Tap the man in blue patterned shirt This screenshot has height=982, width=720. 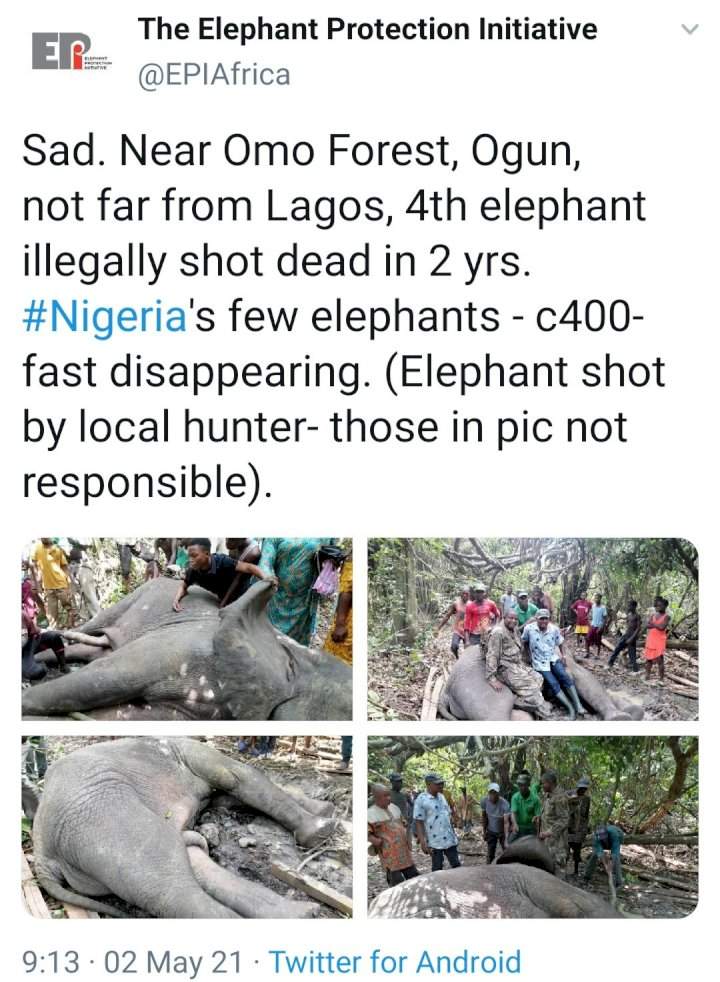[435, 822]
